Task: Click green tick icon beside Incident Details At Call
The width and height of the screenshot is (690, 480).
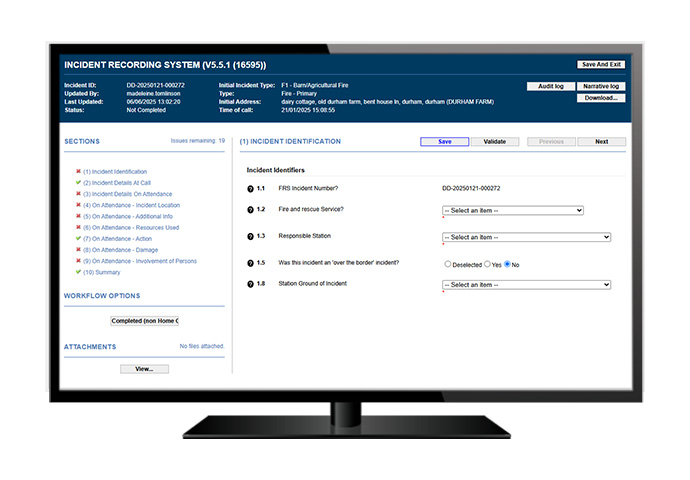Action: pyautogui.click(x=78, y=183)
